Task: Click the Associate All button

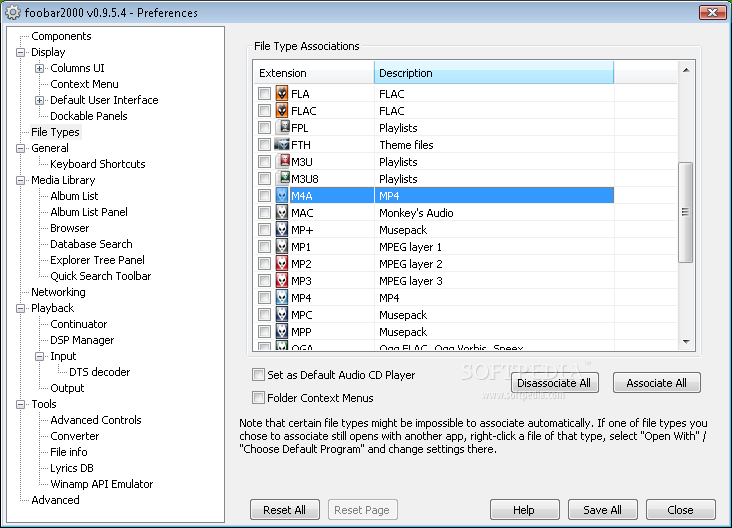Action: (656, 383)
